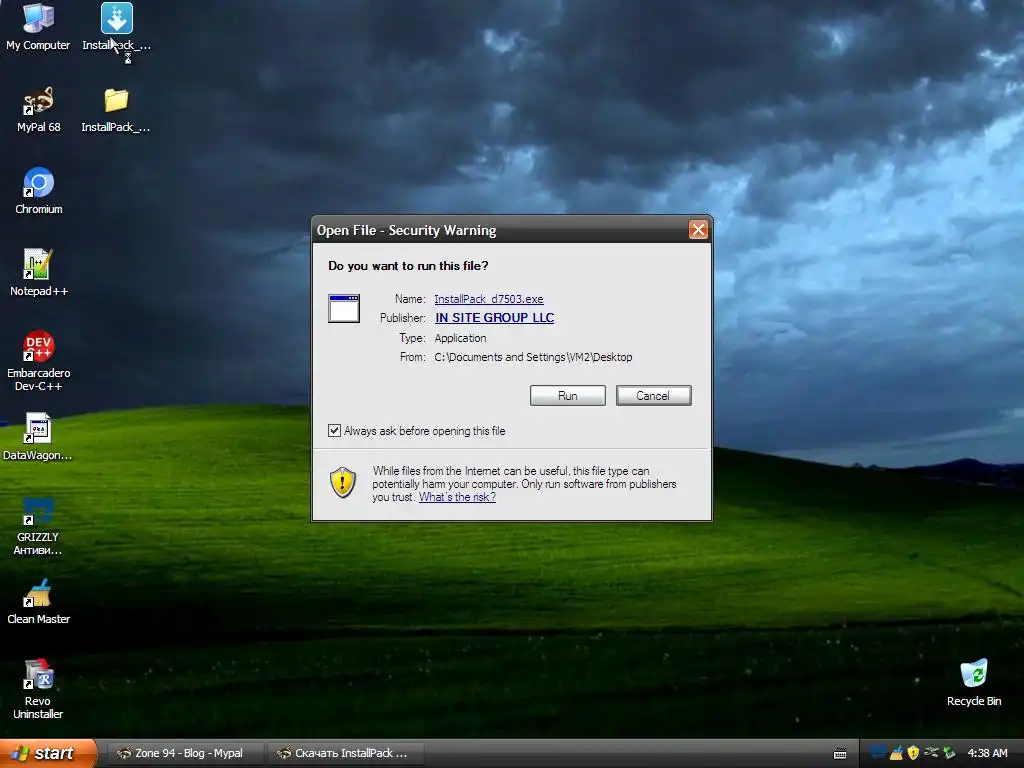Click the yellow security shield tray icon
Screen dimensions: 1024x768
pyautogui.click(x=913, y=753)
